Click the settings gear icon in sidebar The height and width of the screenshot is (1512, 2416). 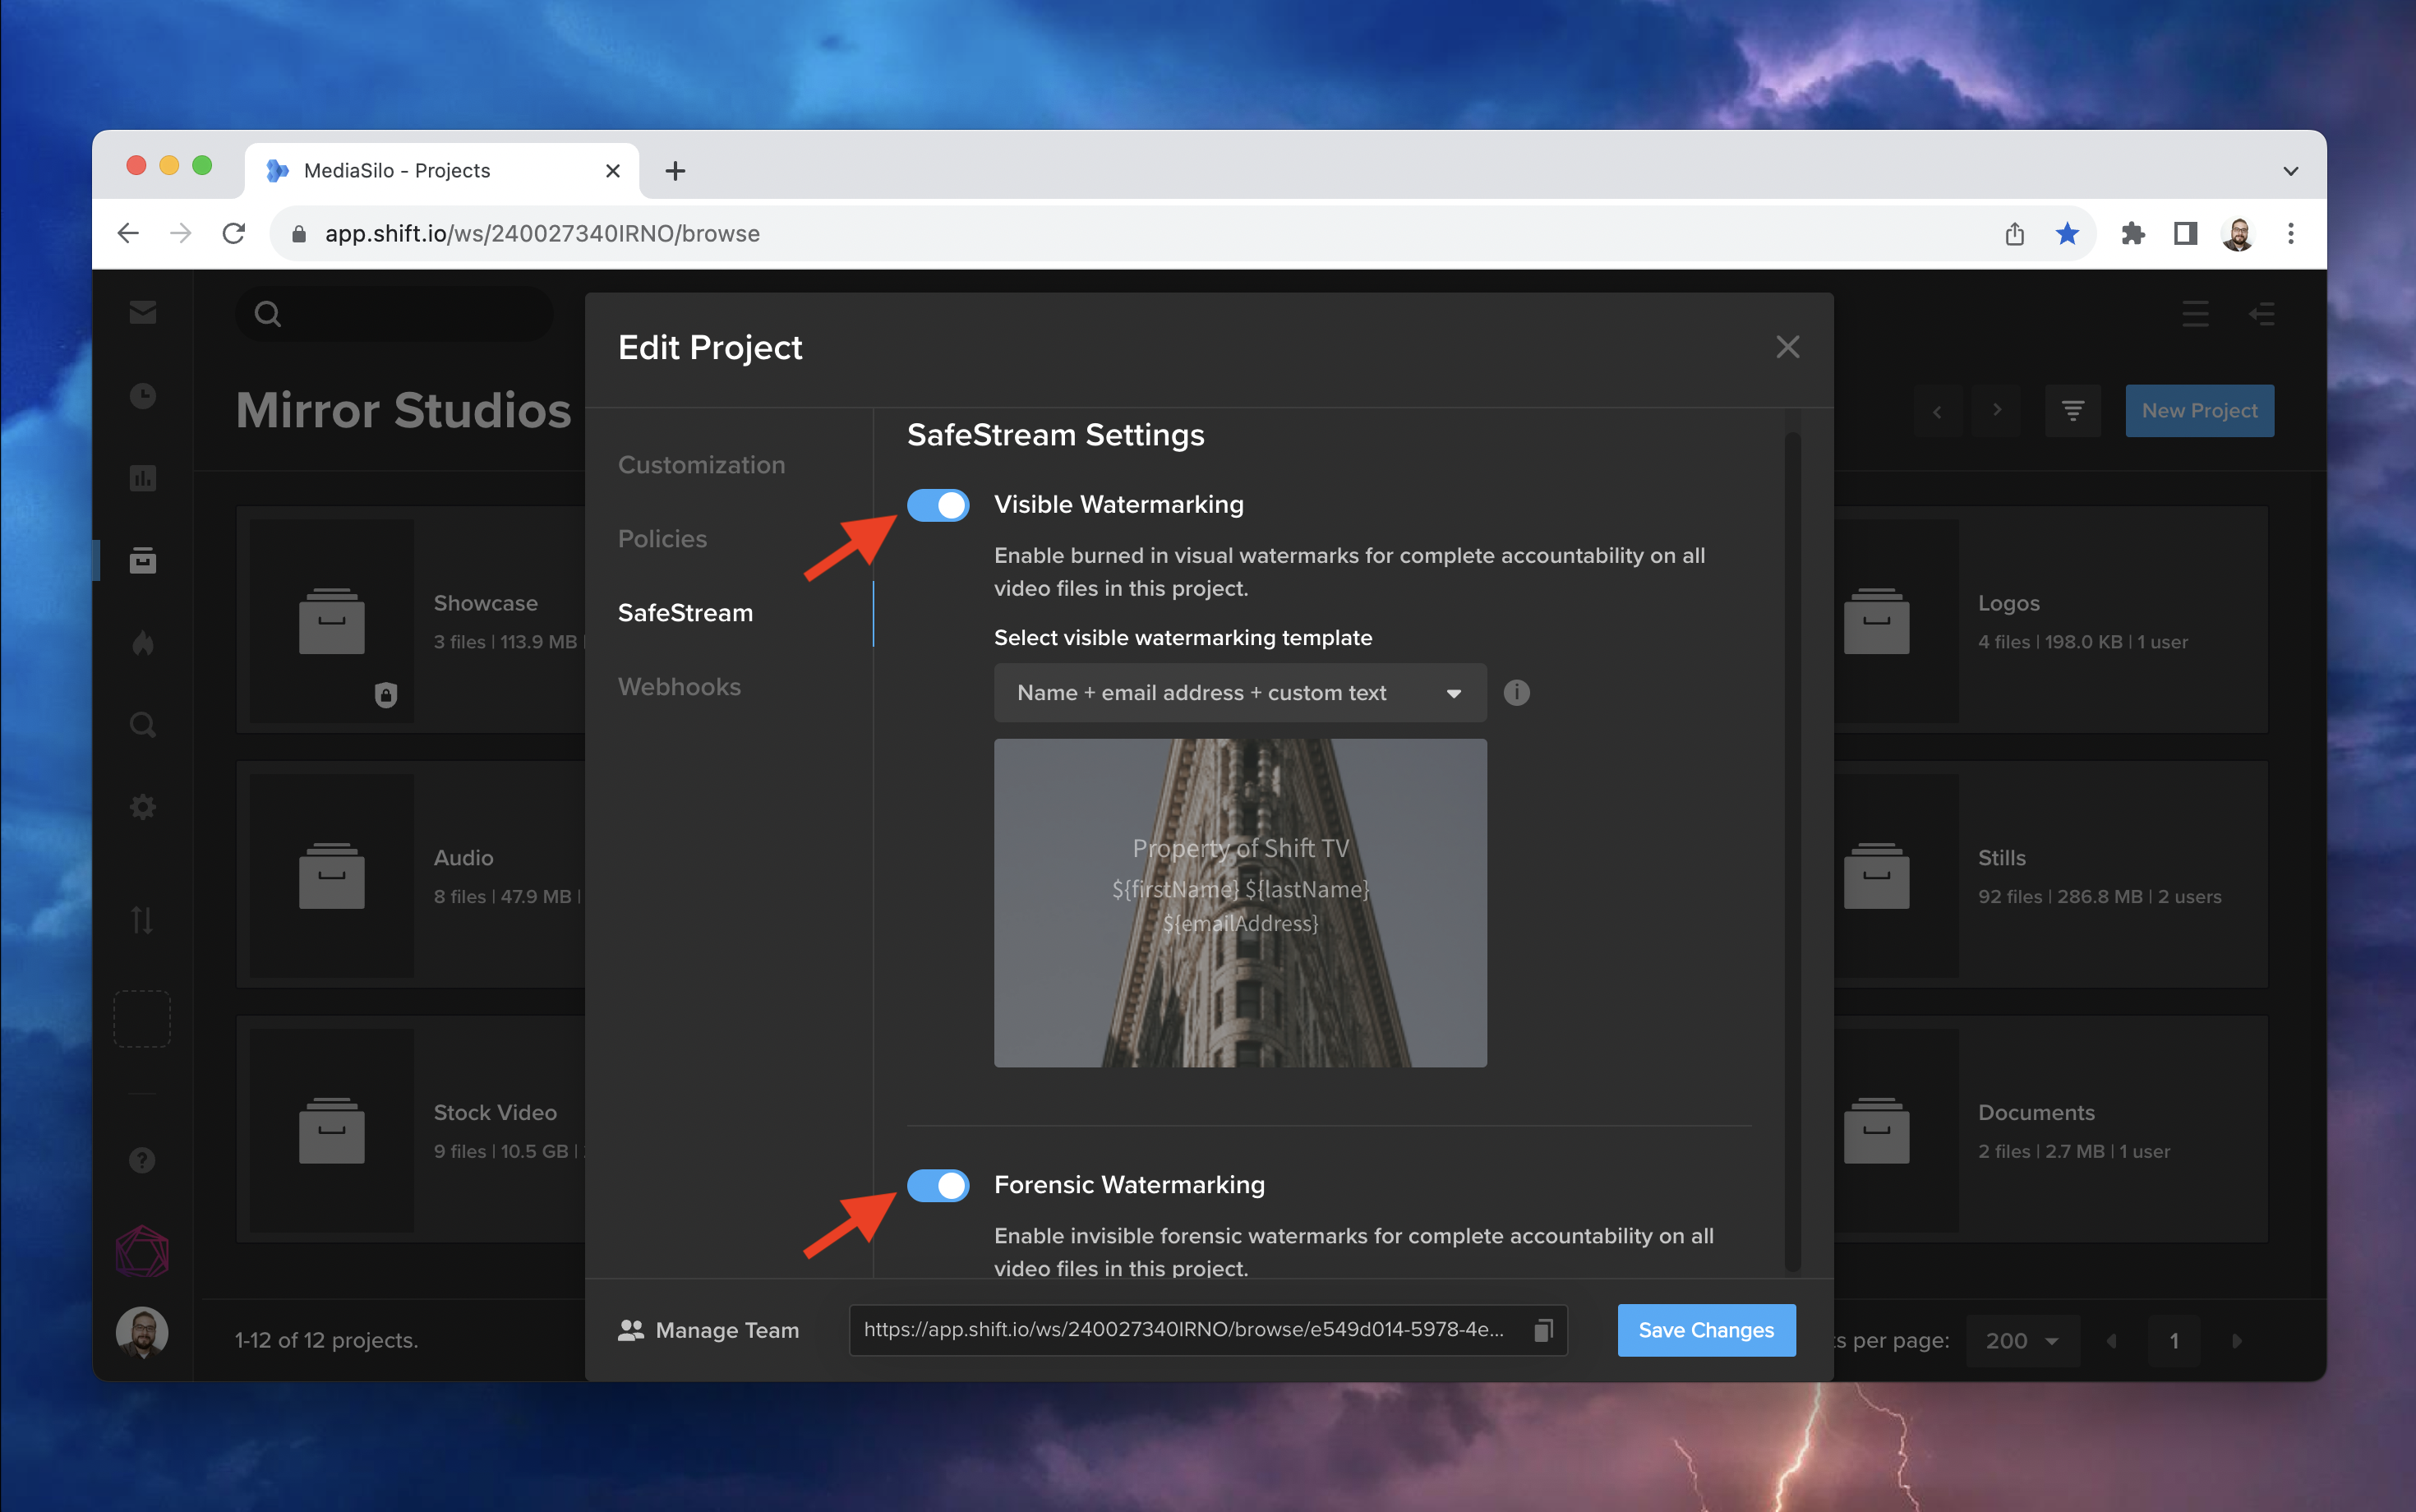pos(143,807)
